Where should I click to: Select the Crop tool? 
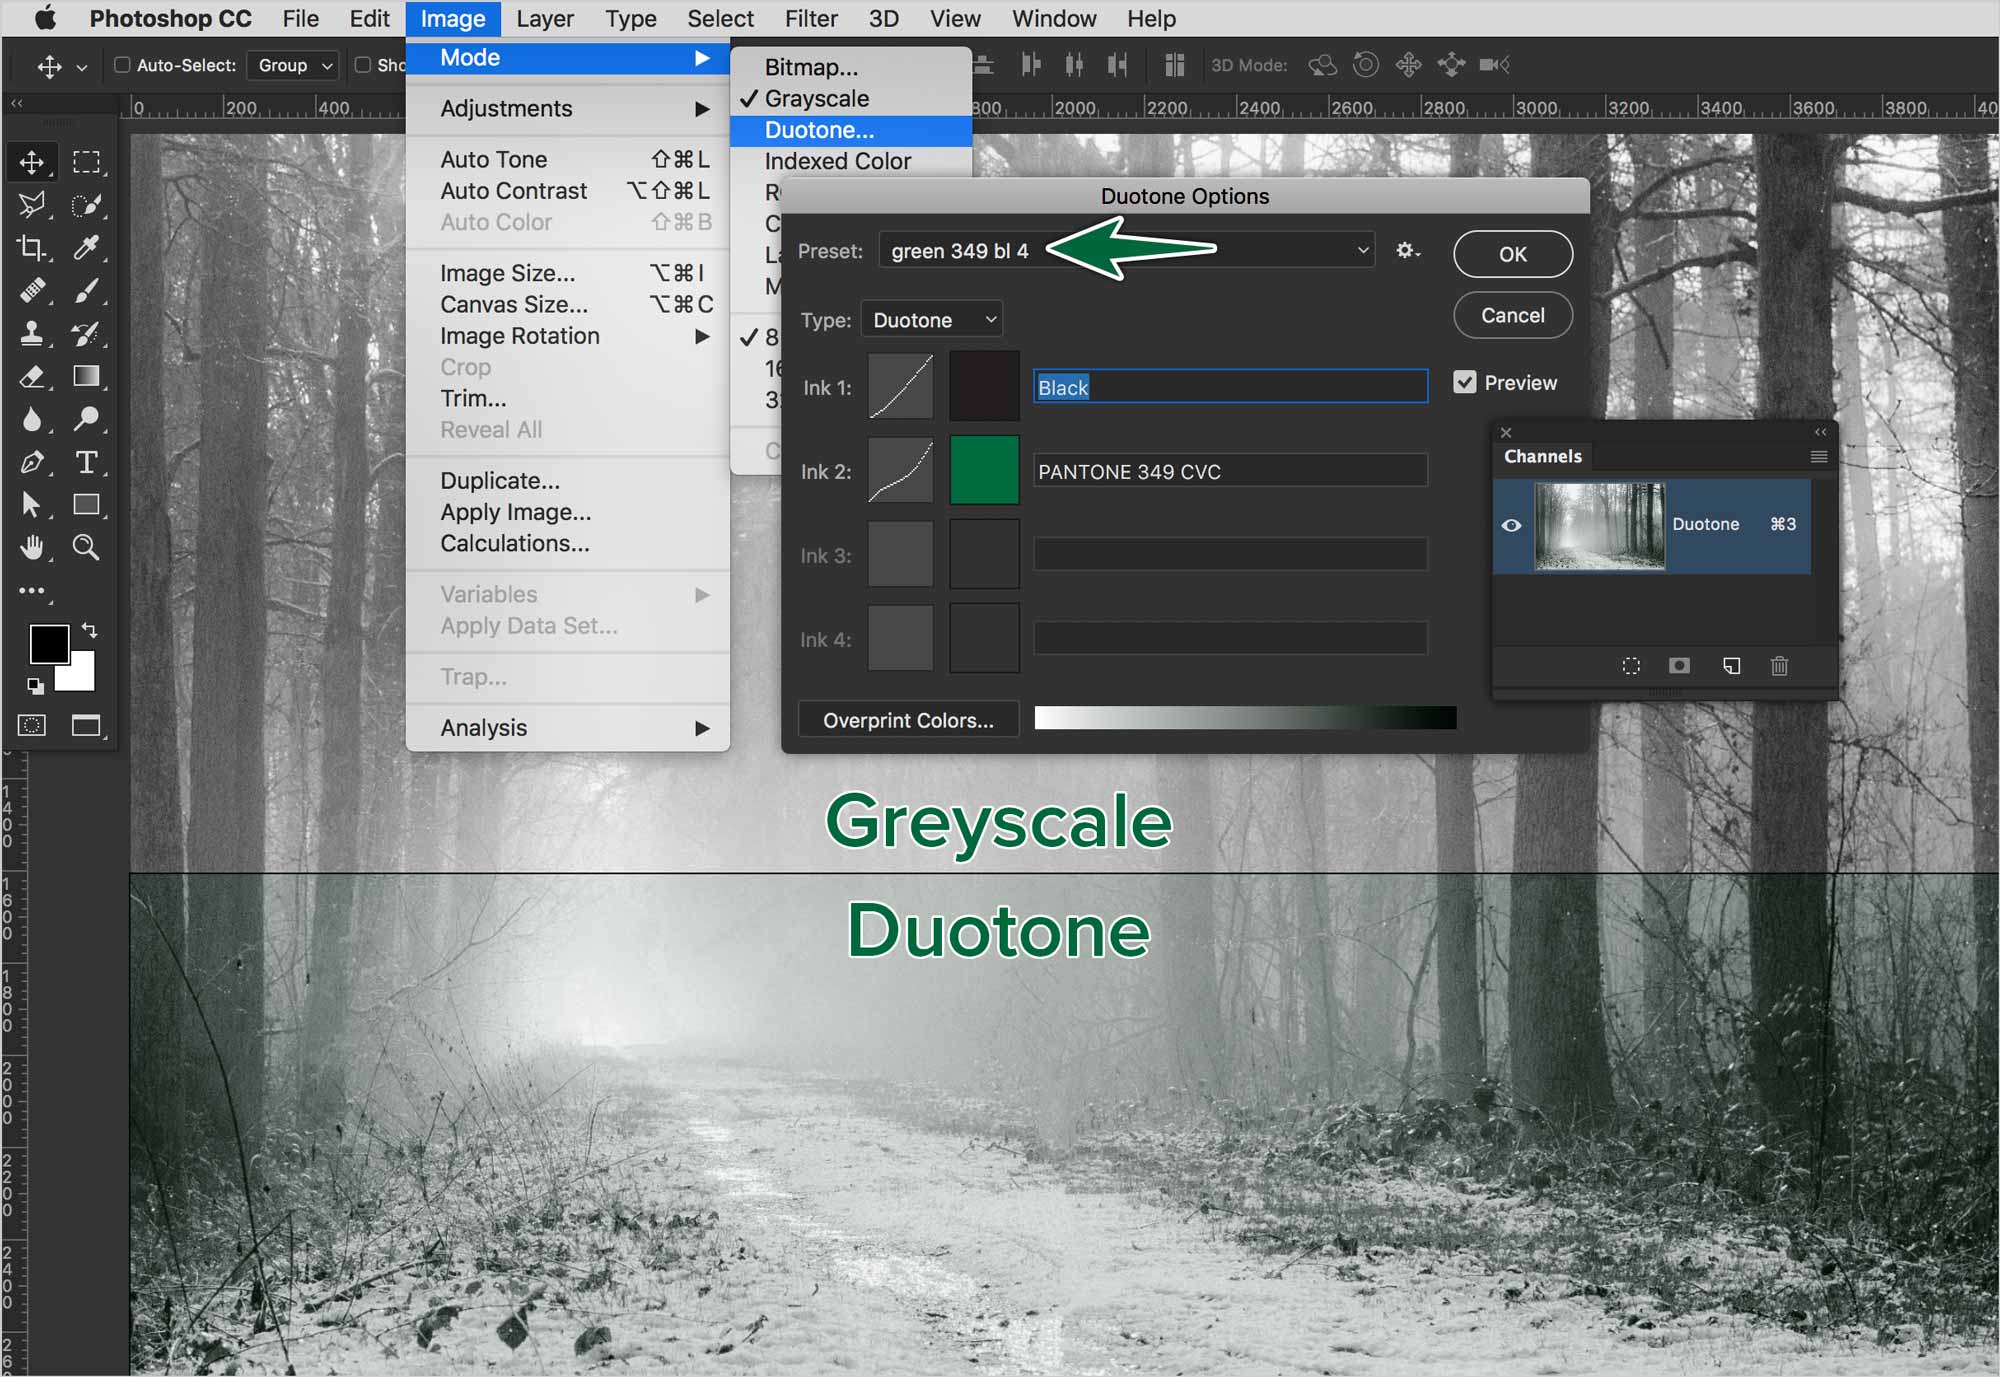(x=32, y=248)
